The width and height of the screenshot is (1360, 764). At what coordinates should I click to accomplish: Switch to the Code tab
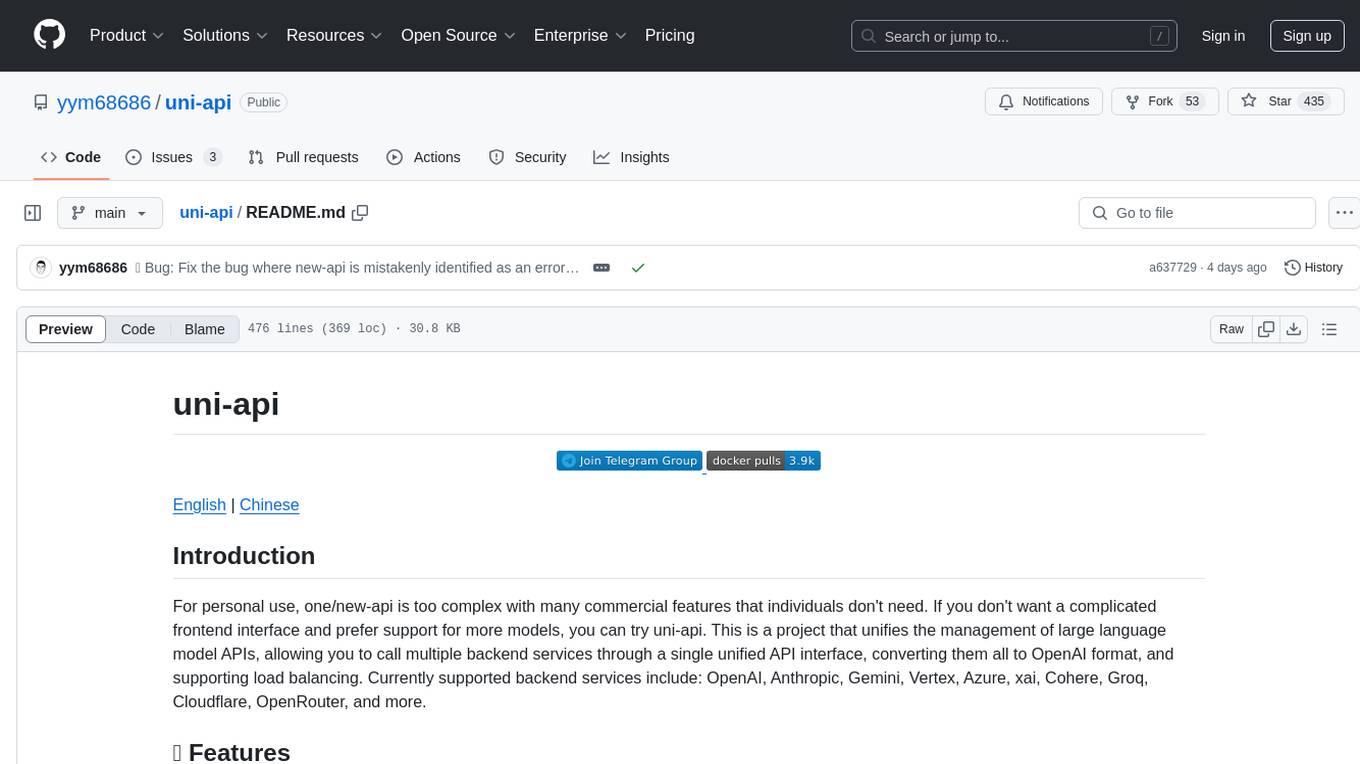(x=71, y=157)
